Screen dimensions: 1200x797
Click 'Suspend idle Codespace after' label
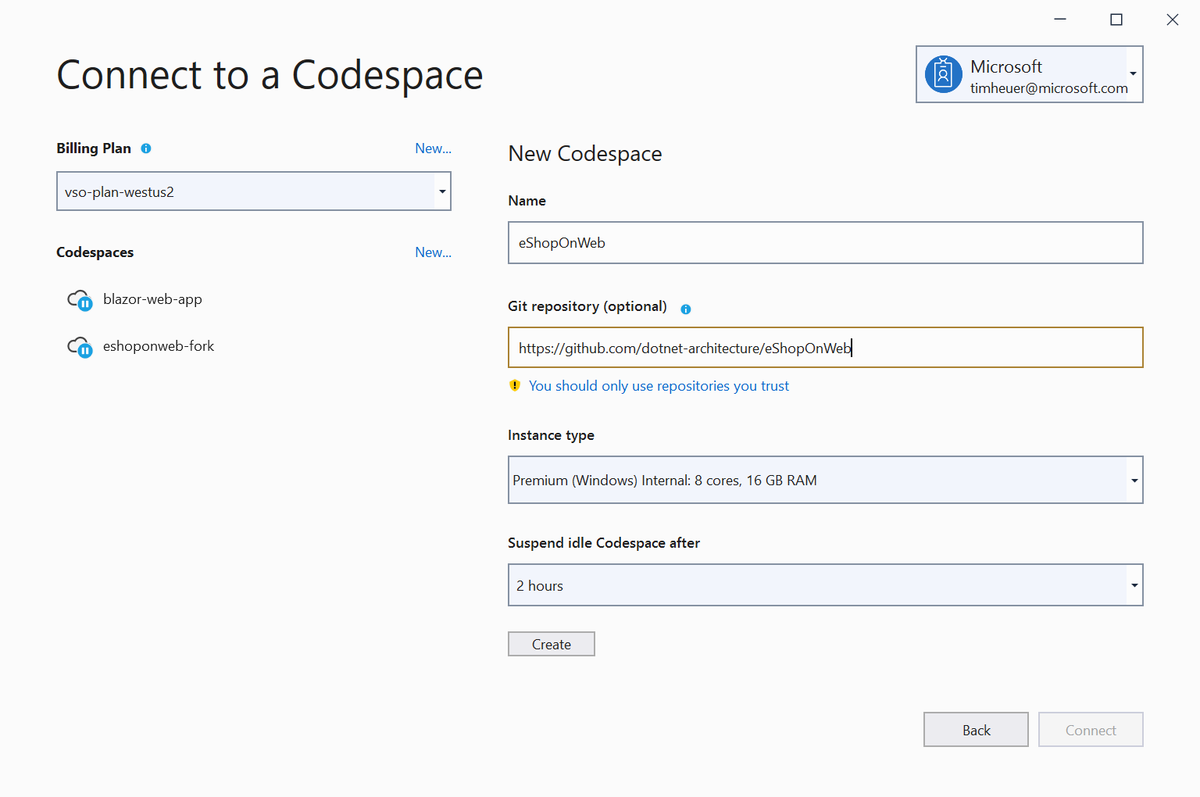click(x=604, y=543)
